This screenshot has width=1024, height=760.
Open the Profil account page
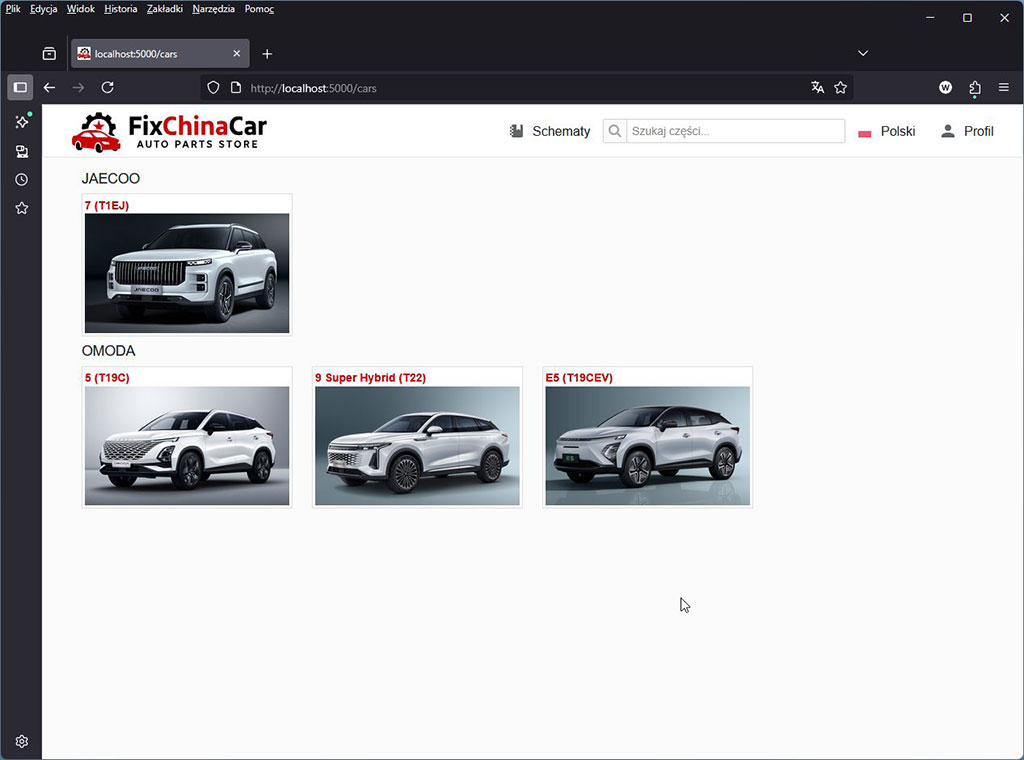point(966,131)
